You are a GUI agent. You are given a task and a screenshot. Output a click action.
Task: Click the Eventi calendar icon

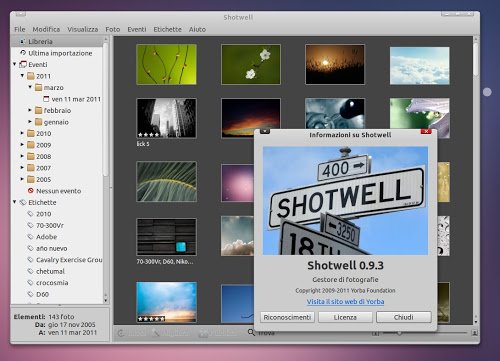point(23,64)
